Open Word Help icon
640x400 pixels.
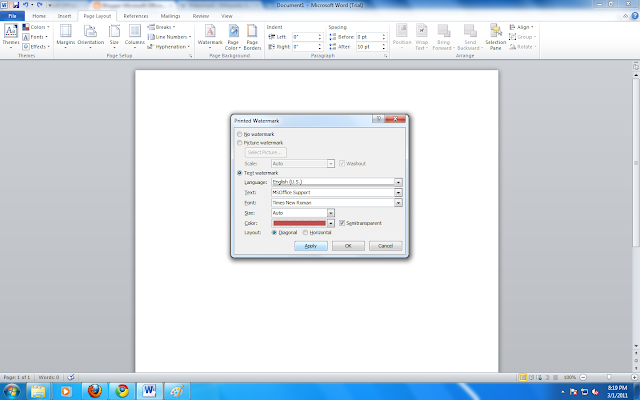pyautogui.click(x=635, y=16)
